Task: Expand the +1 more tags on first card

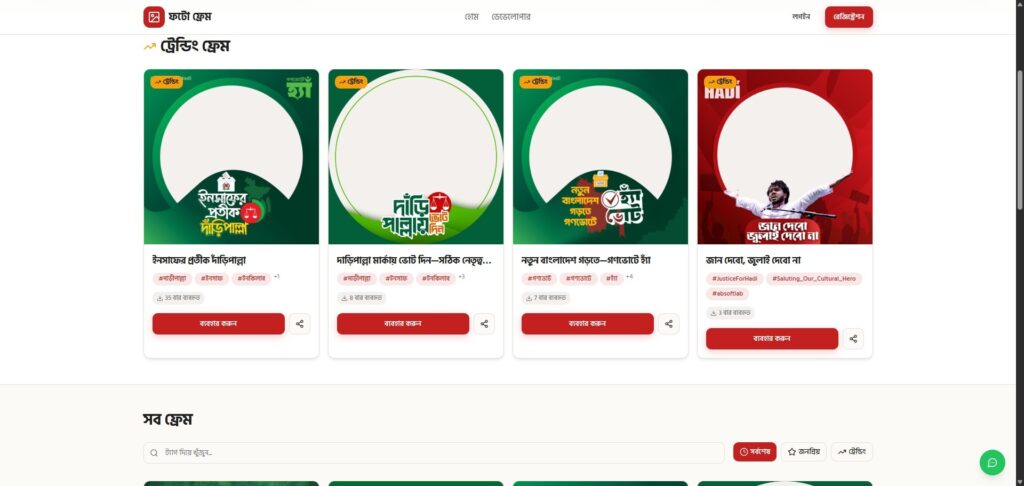Action: coord(277,277)
